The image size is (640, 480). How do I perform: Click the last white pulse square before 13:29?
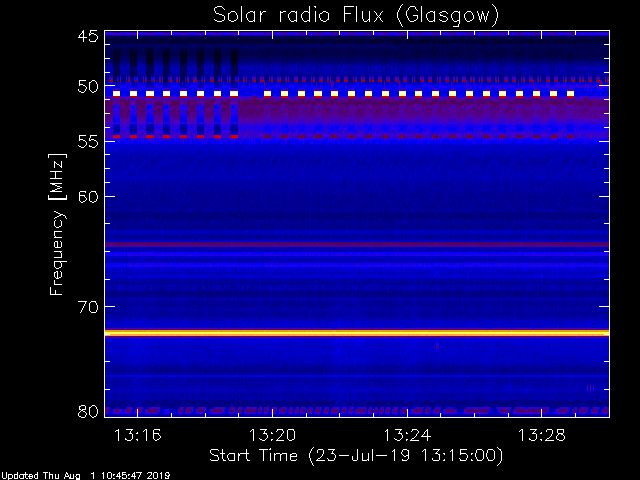[x=570, y=94]
